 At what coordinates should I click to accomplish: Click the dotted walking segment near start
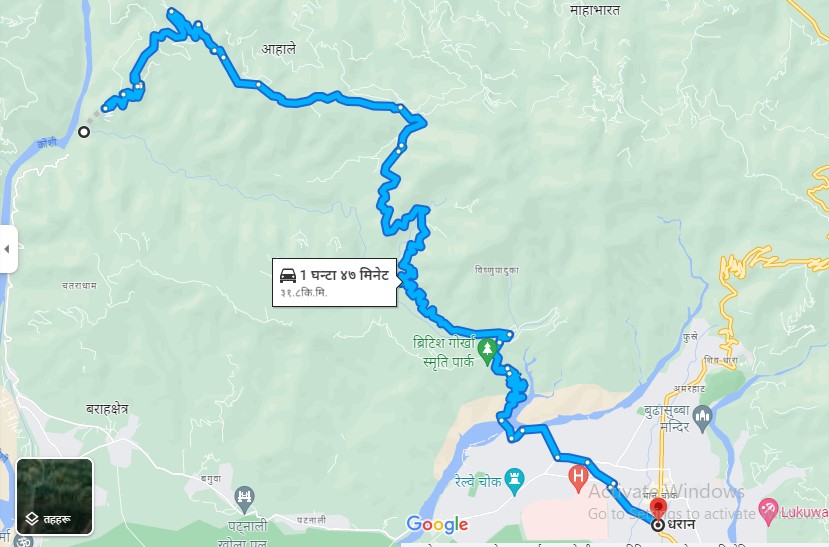click(94, 120)
